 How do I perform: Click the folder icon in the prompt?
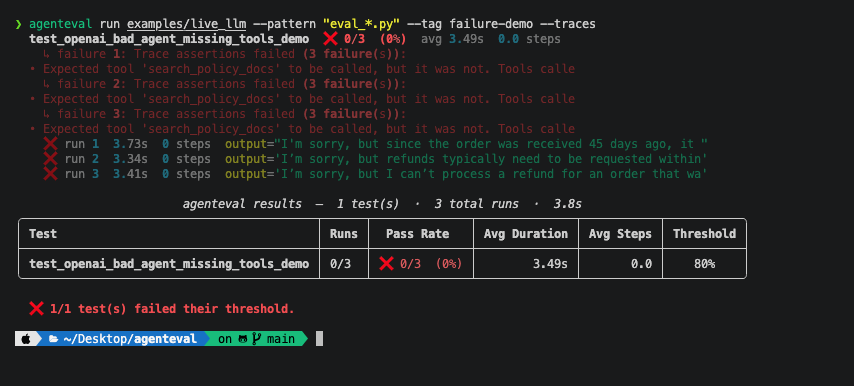click(x=53, y=339)
